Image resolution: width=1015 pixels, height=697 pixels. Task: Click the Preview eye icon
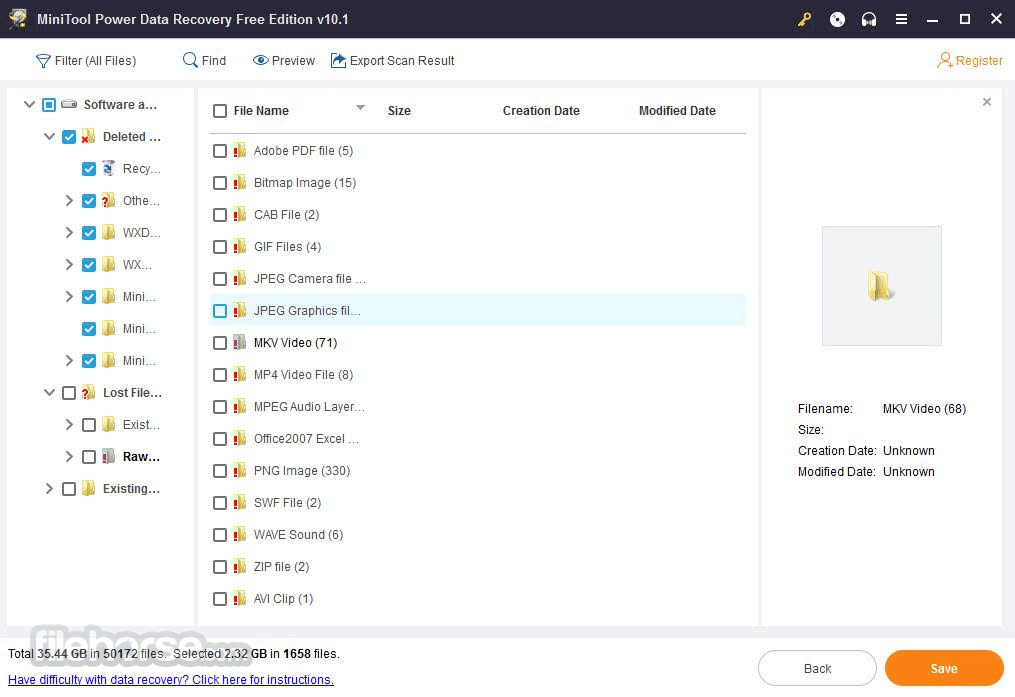pyautogui.click(x=260, y=60)
